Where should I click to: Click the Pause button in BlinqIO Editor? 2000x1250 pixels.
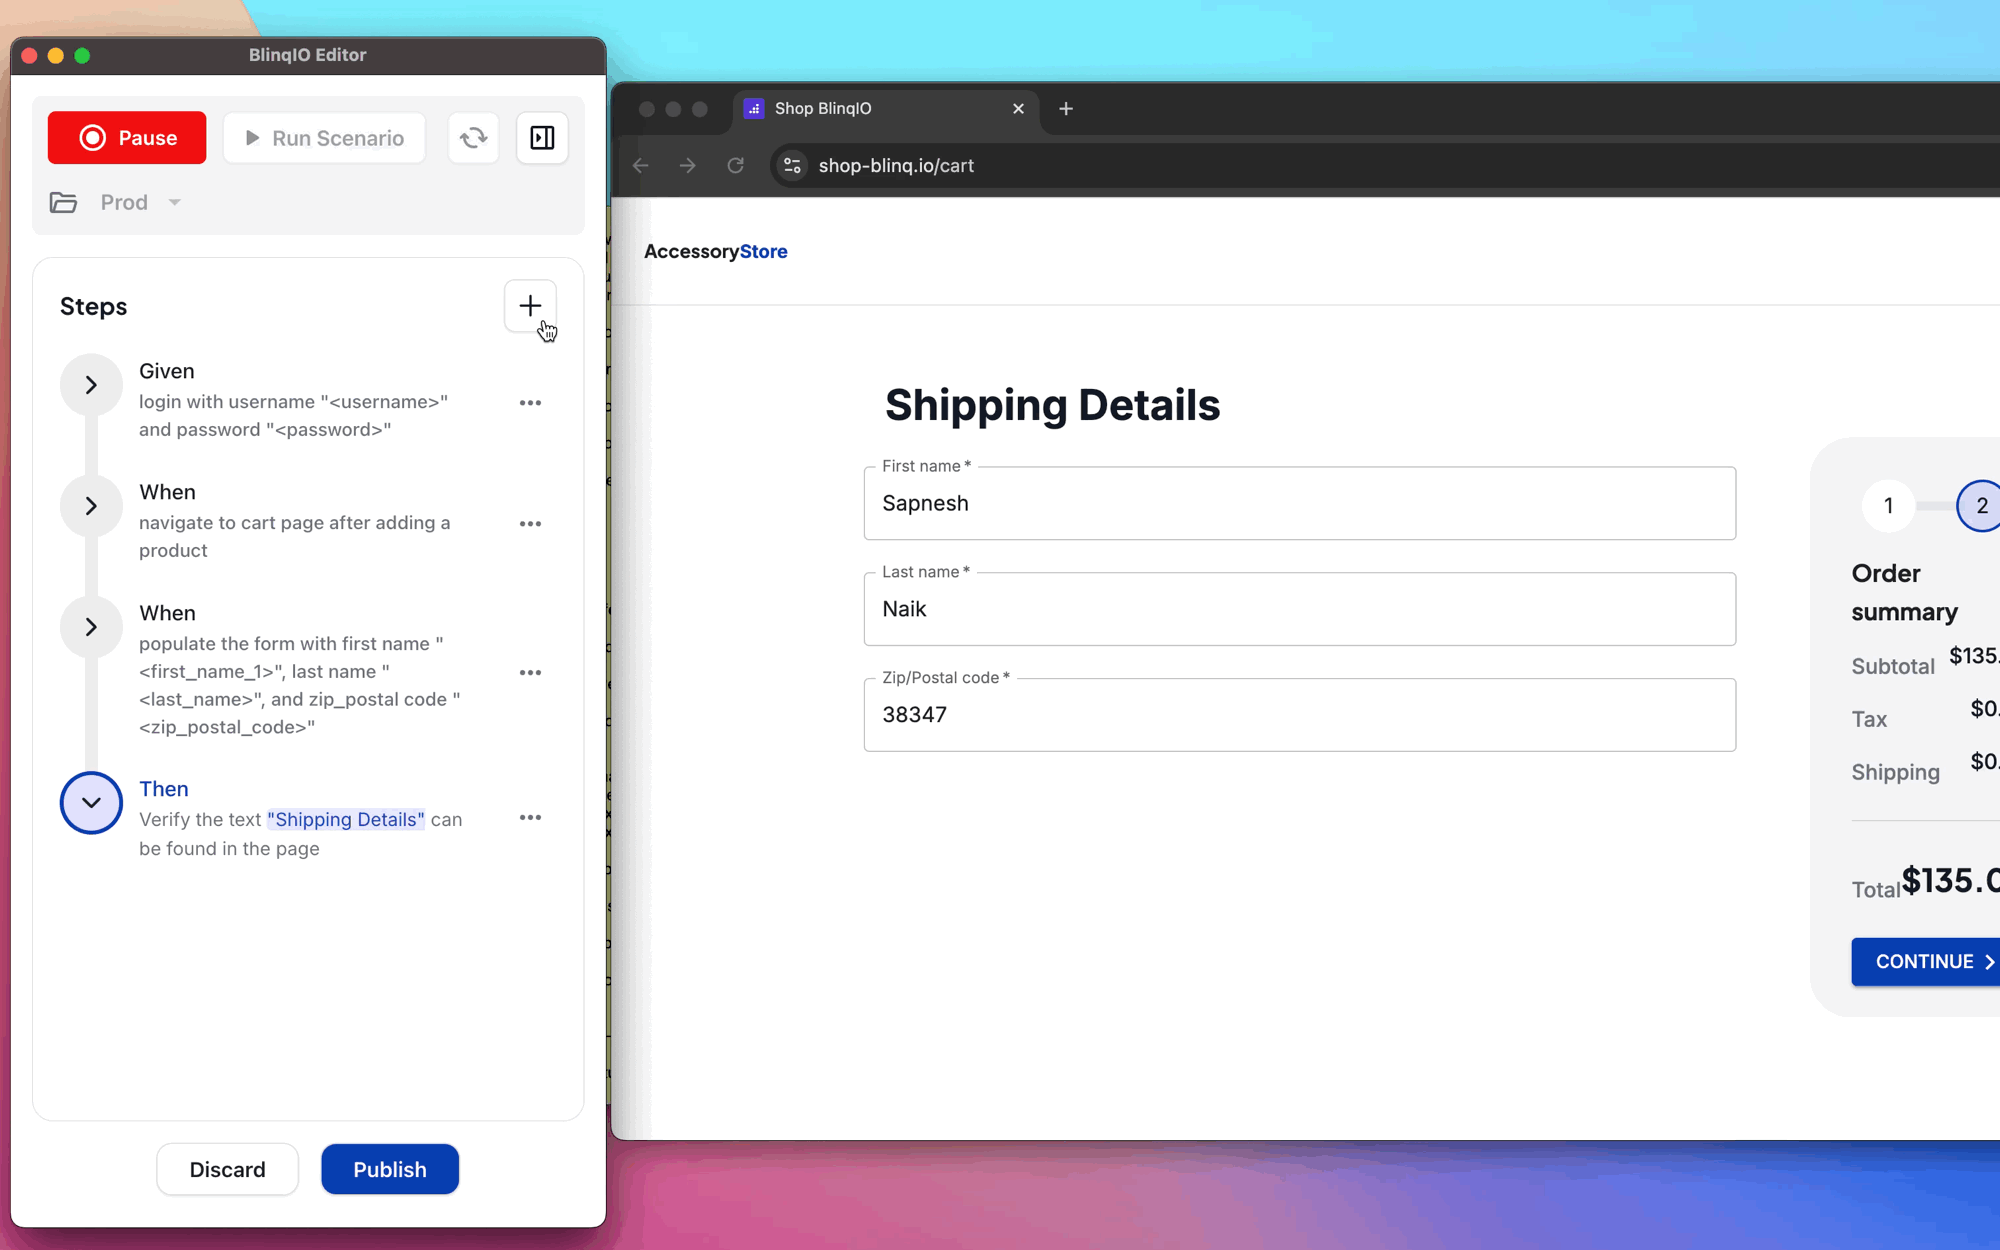(127, 137)
